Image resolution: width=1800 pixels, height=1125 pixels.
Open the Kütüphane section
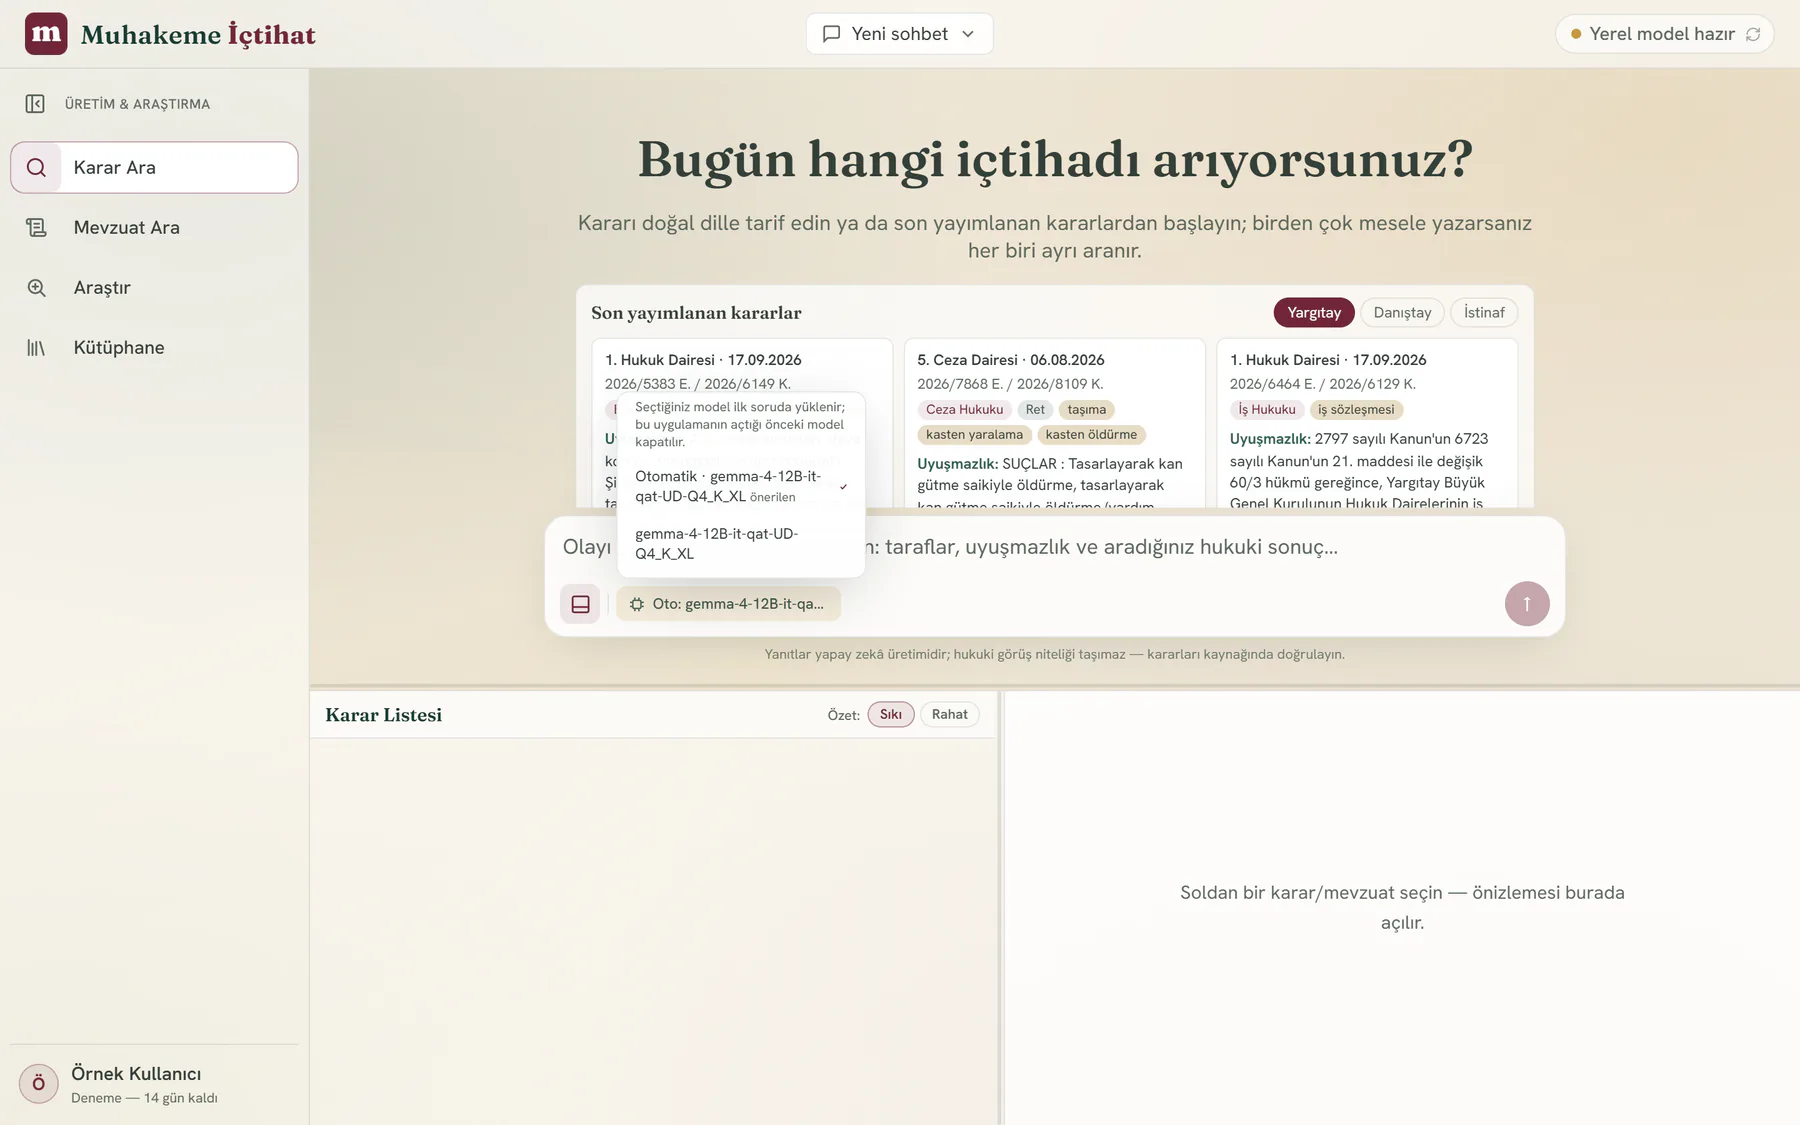pyautogui.click(x=154, y=348)
